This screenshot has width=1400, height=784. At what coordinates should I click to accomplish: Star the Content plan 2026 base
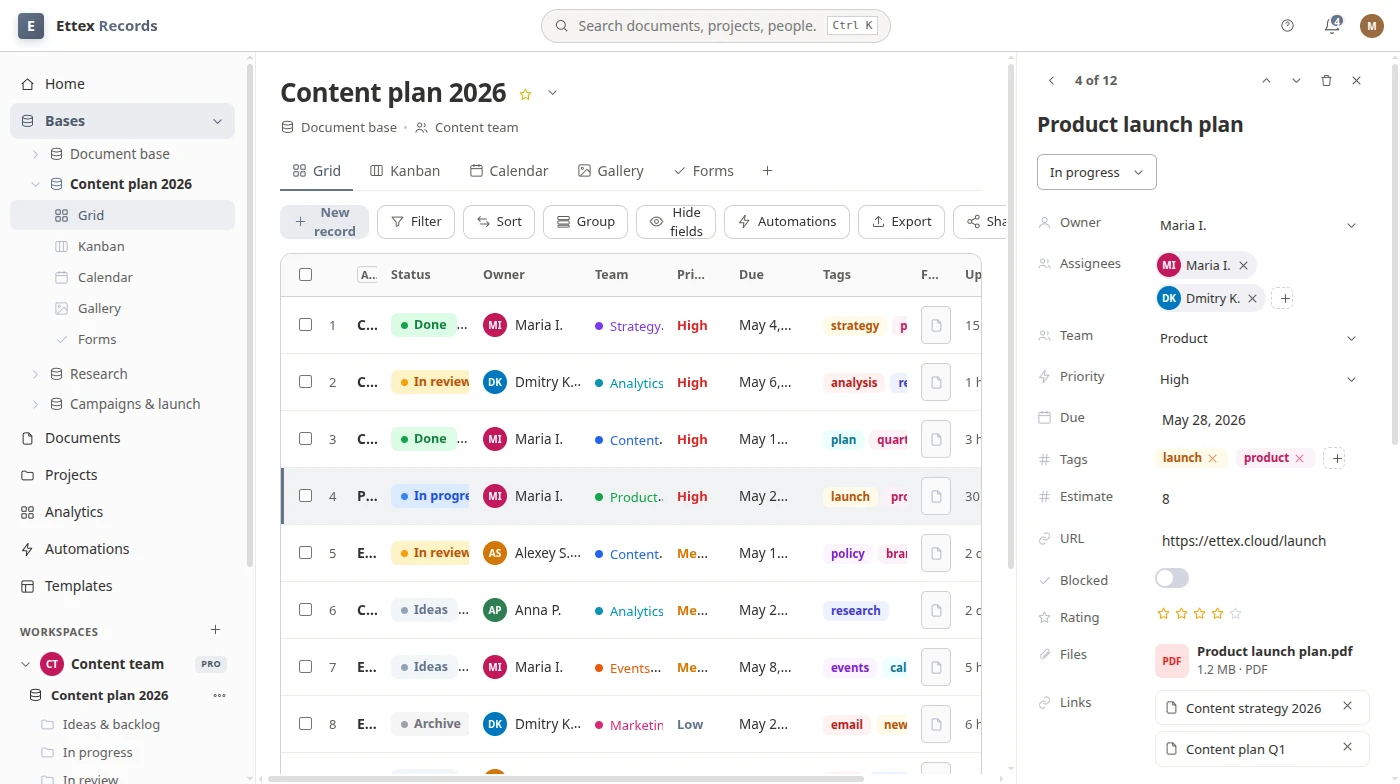pyautogui.click(x=525, y=94)
